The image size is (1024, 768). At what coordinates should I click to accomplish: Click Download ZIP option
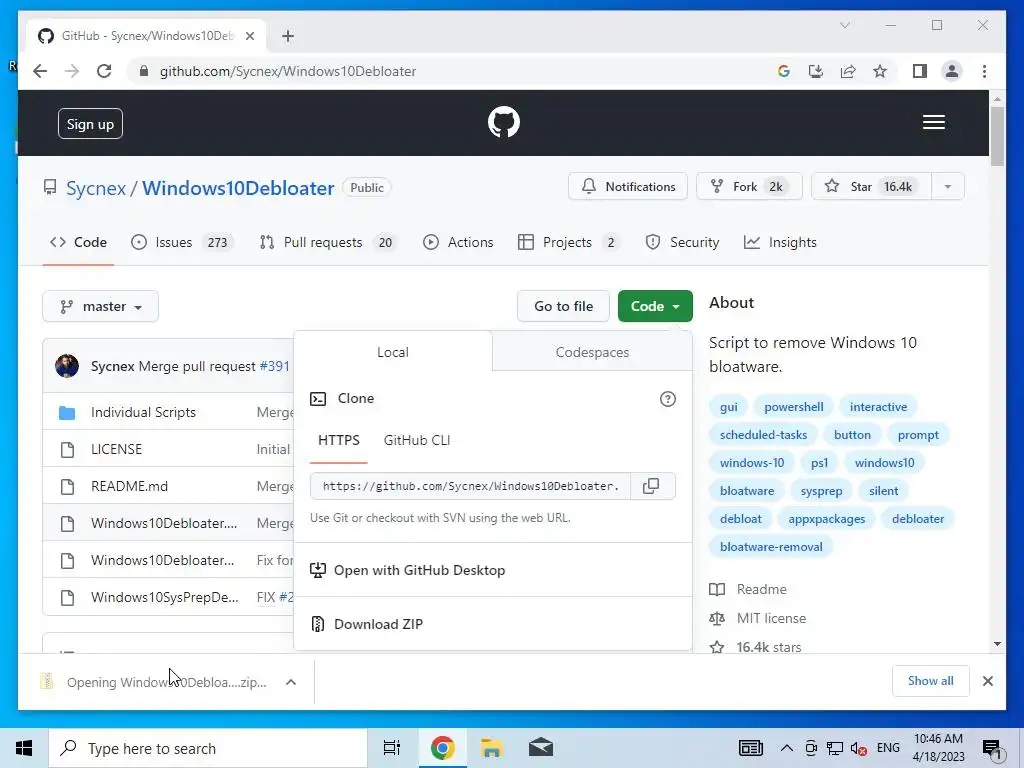click(x=378, y=624)
